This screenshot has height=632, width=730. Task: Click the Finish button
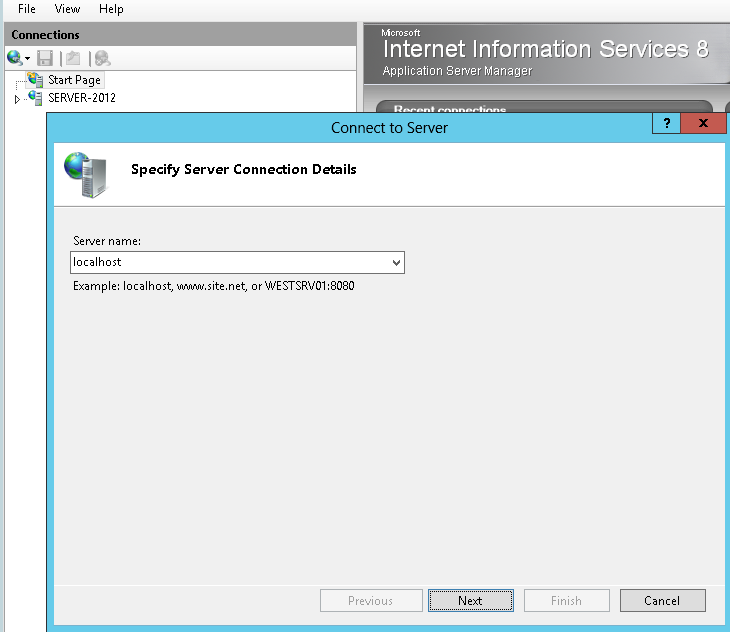point(567,600)
